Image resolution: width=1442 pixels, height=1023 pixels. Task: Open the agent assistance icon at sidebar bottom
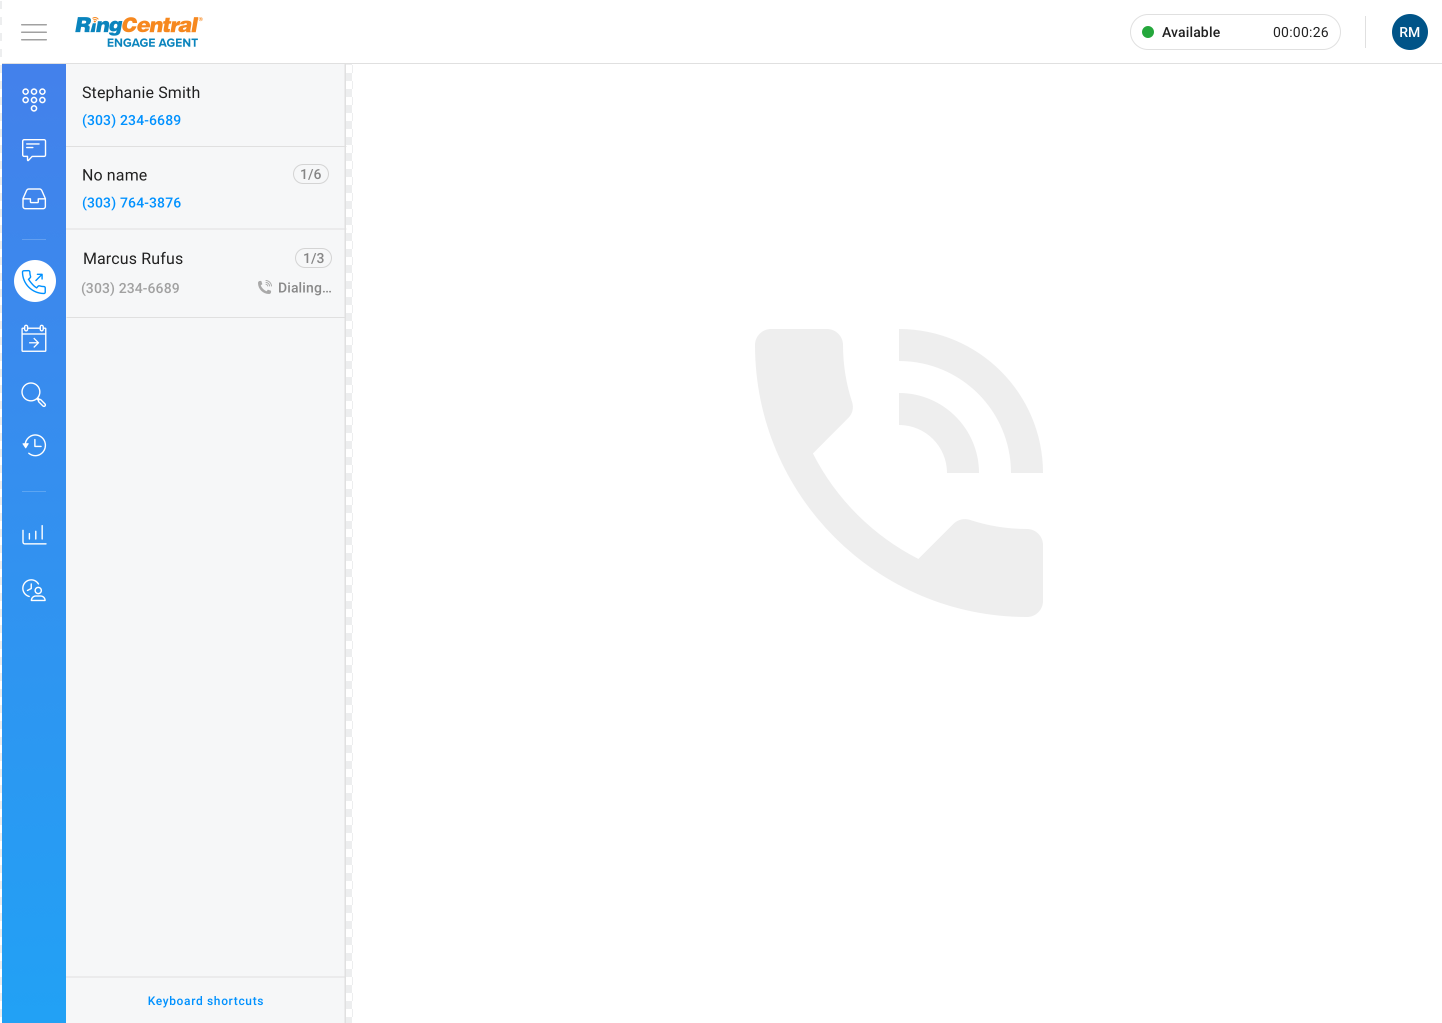[x=33, y=590]
